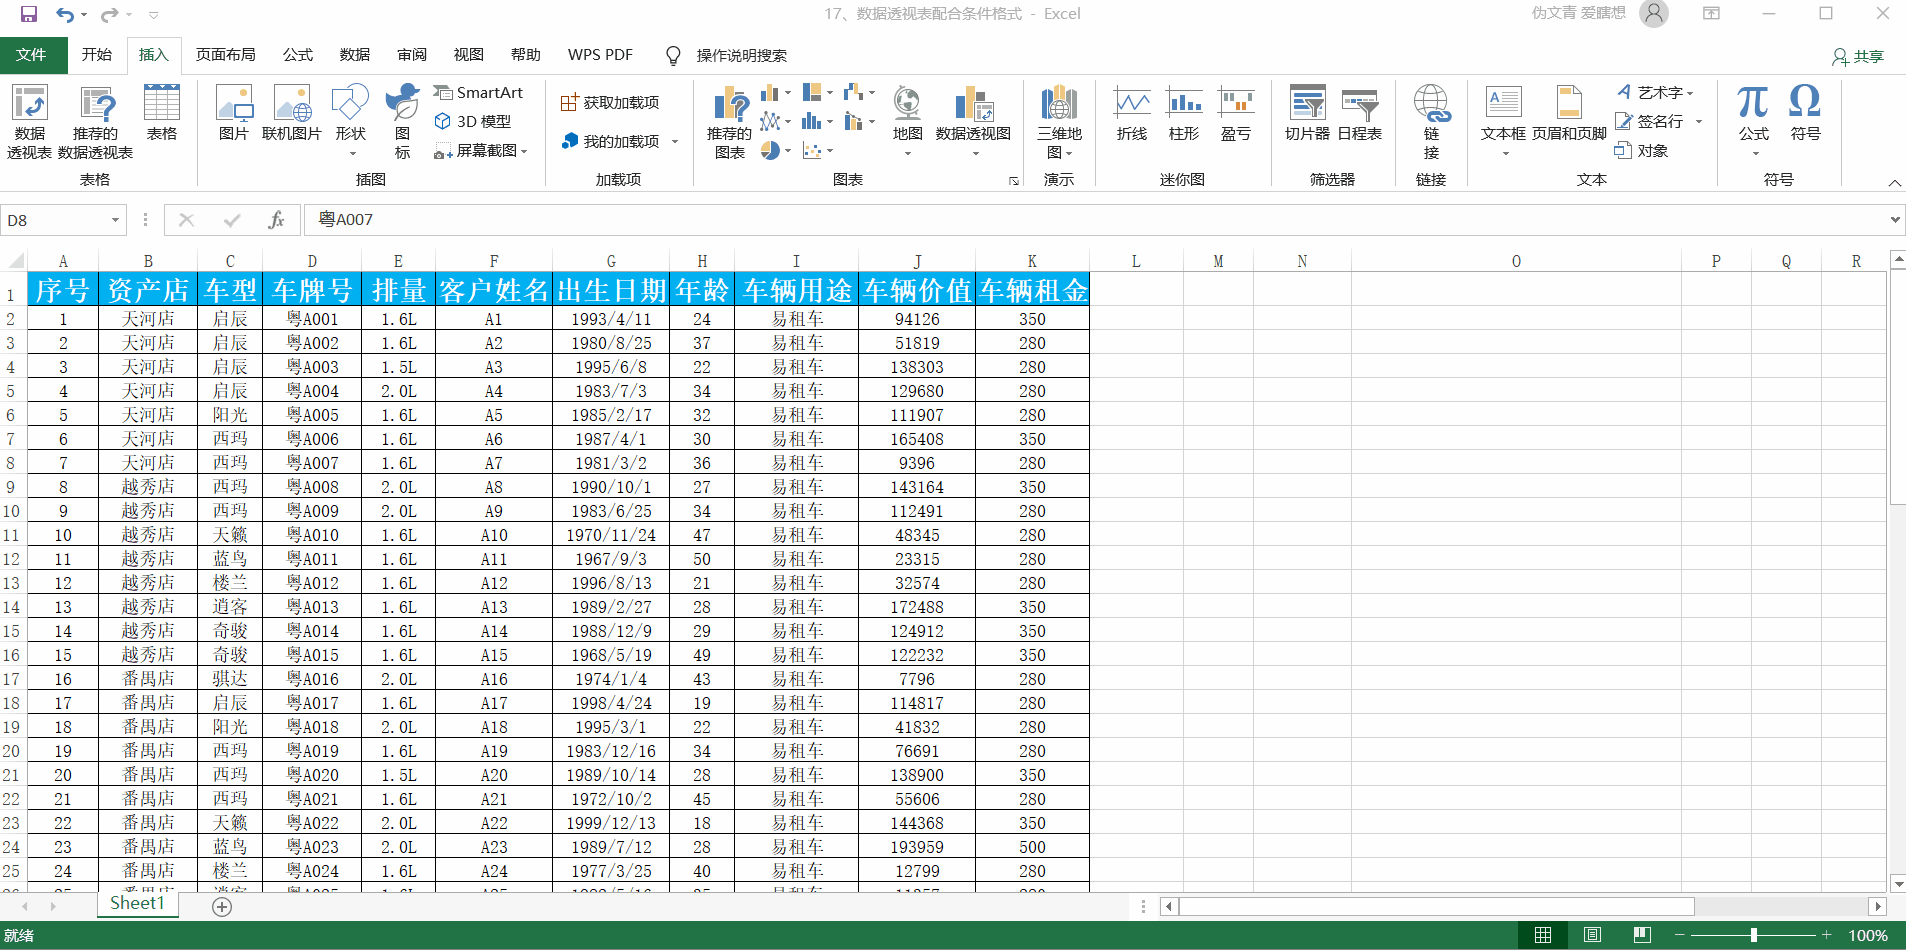Switch to page break preview view
Viewport: 1906px width, 950px height.
1642,935
